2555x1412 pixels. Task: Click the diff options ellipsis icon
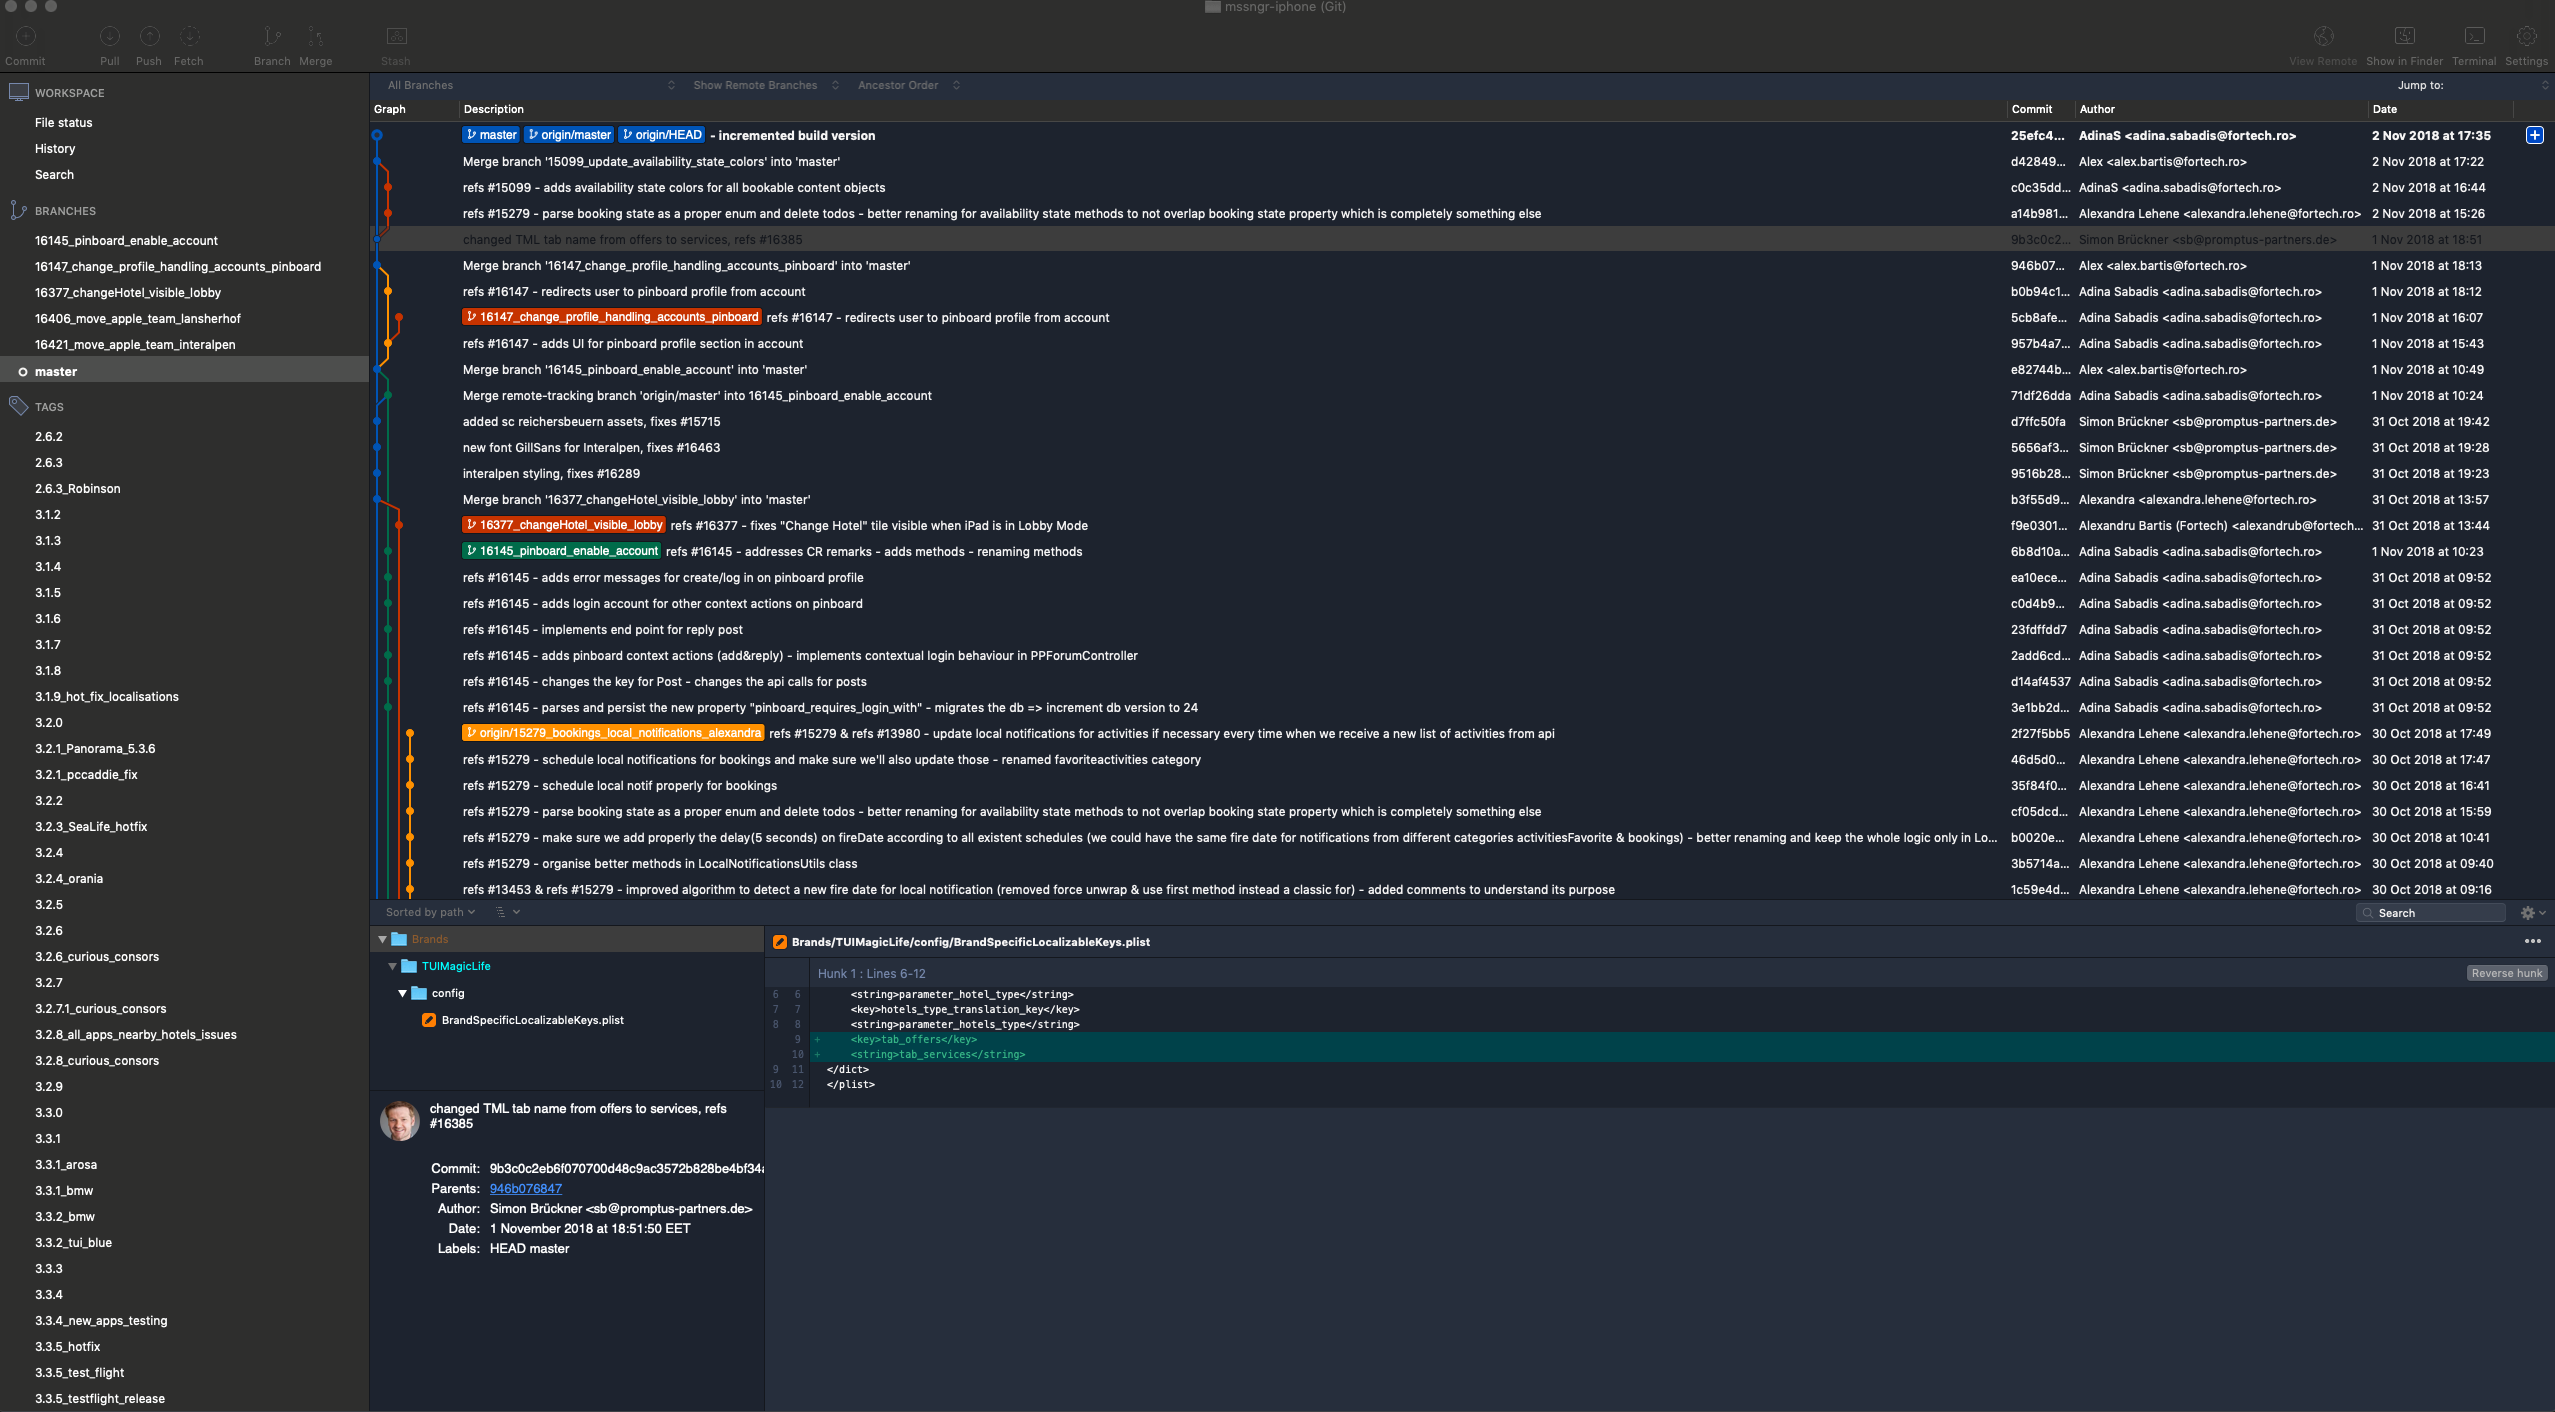point(2532,941)
